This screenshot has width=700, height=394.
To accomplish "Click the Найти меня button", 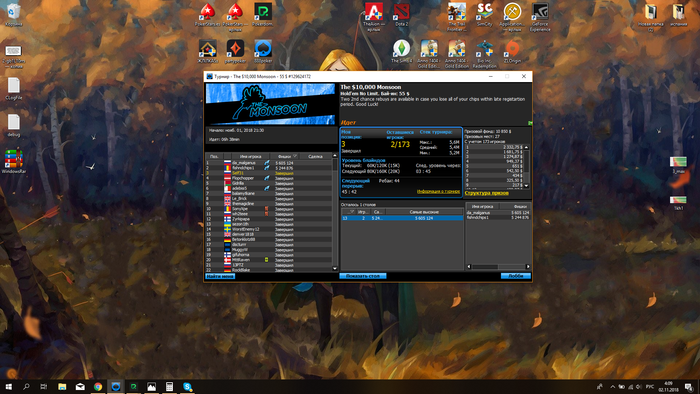I will [220, 276].
